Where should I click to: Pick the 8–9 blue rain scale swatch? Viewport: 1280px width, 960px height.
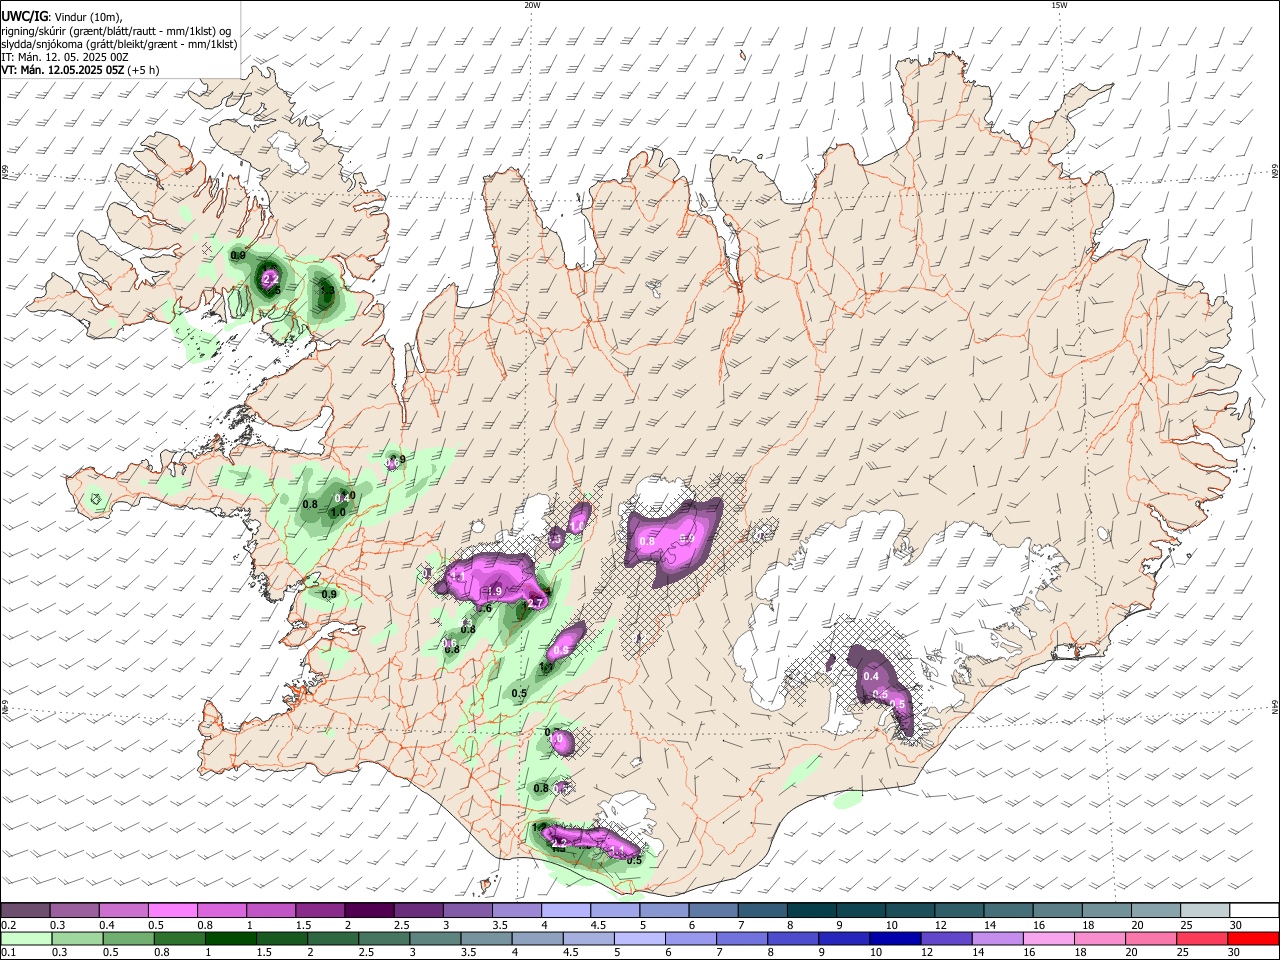click(x=793, y=938)
